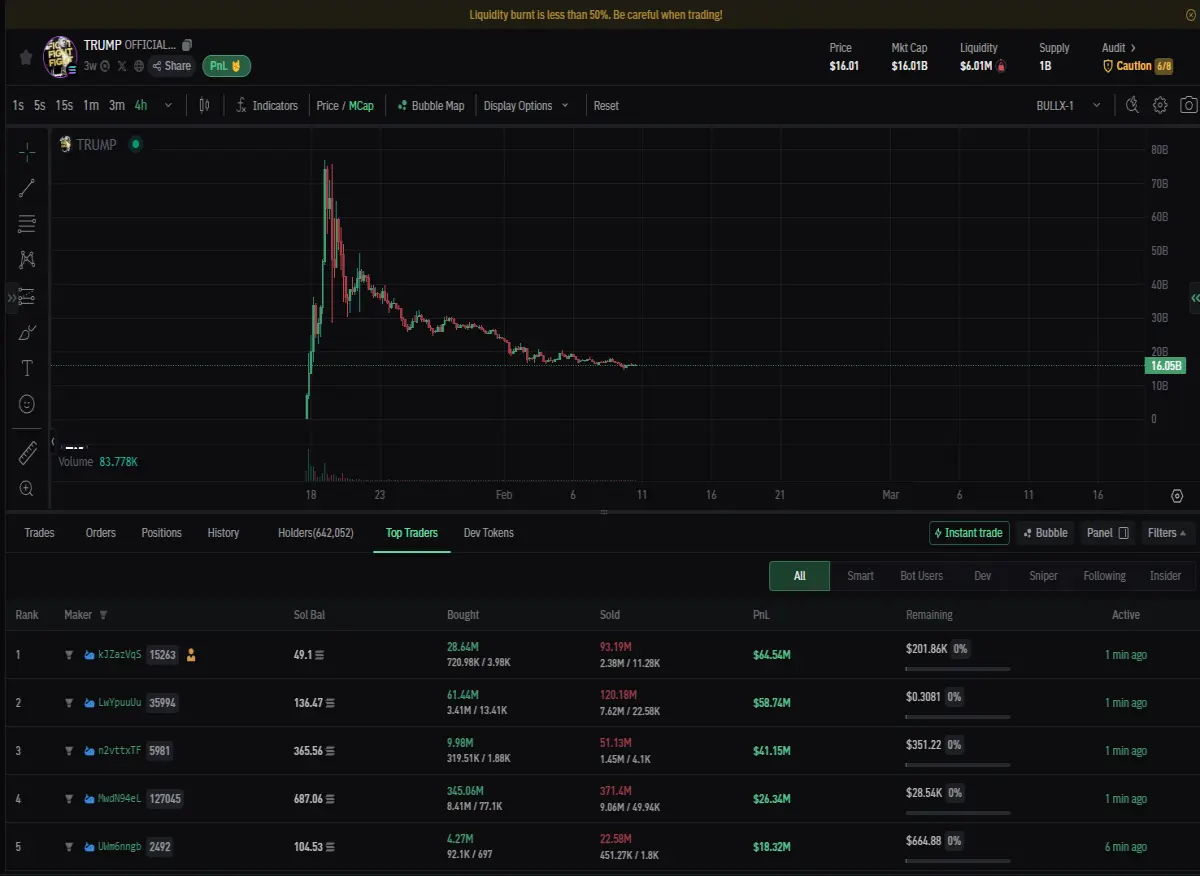Open chart settings gear in top toolbar

[1160, 105]
